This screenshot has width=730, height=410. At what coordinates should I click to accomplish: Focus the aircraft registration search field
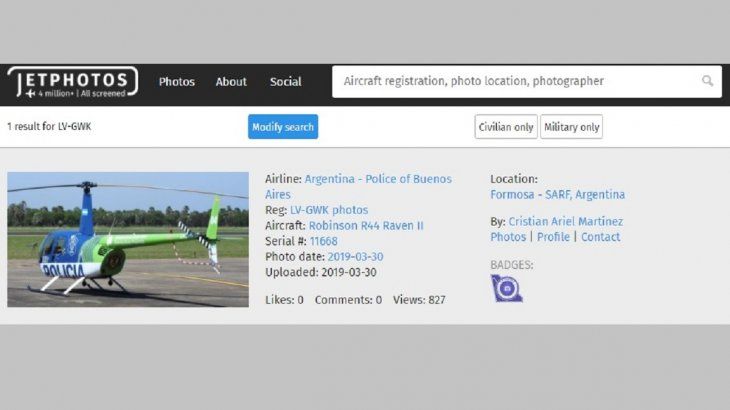[515, 82]
